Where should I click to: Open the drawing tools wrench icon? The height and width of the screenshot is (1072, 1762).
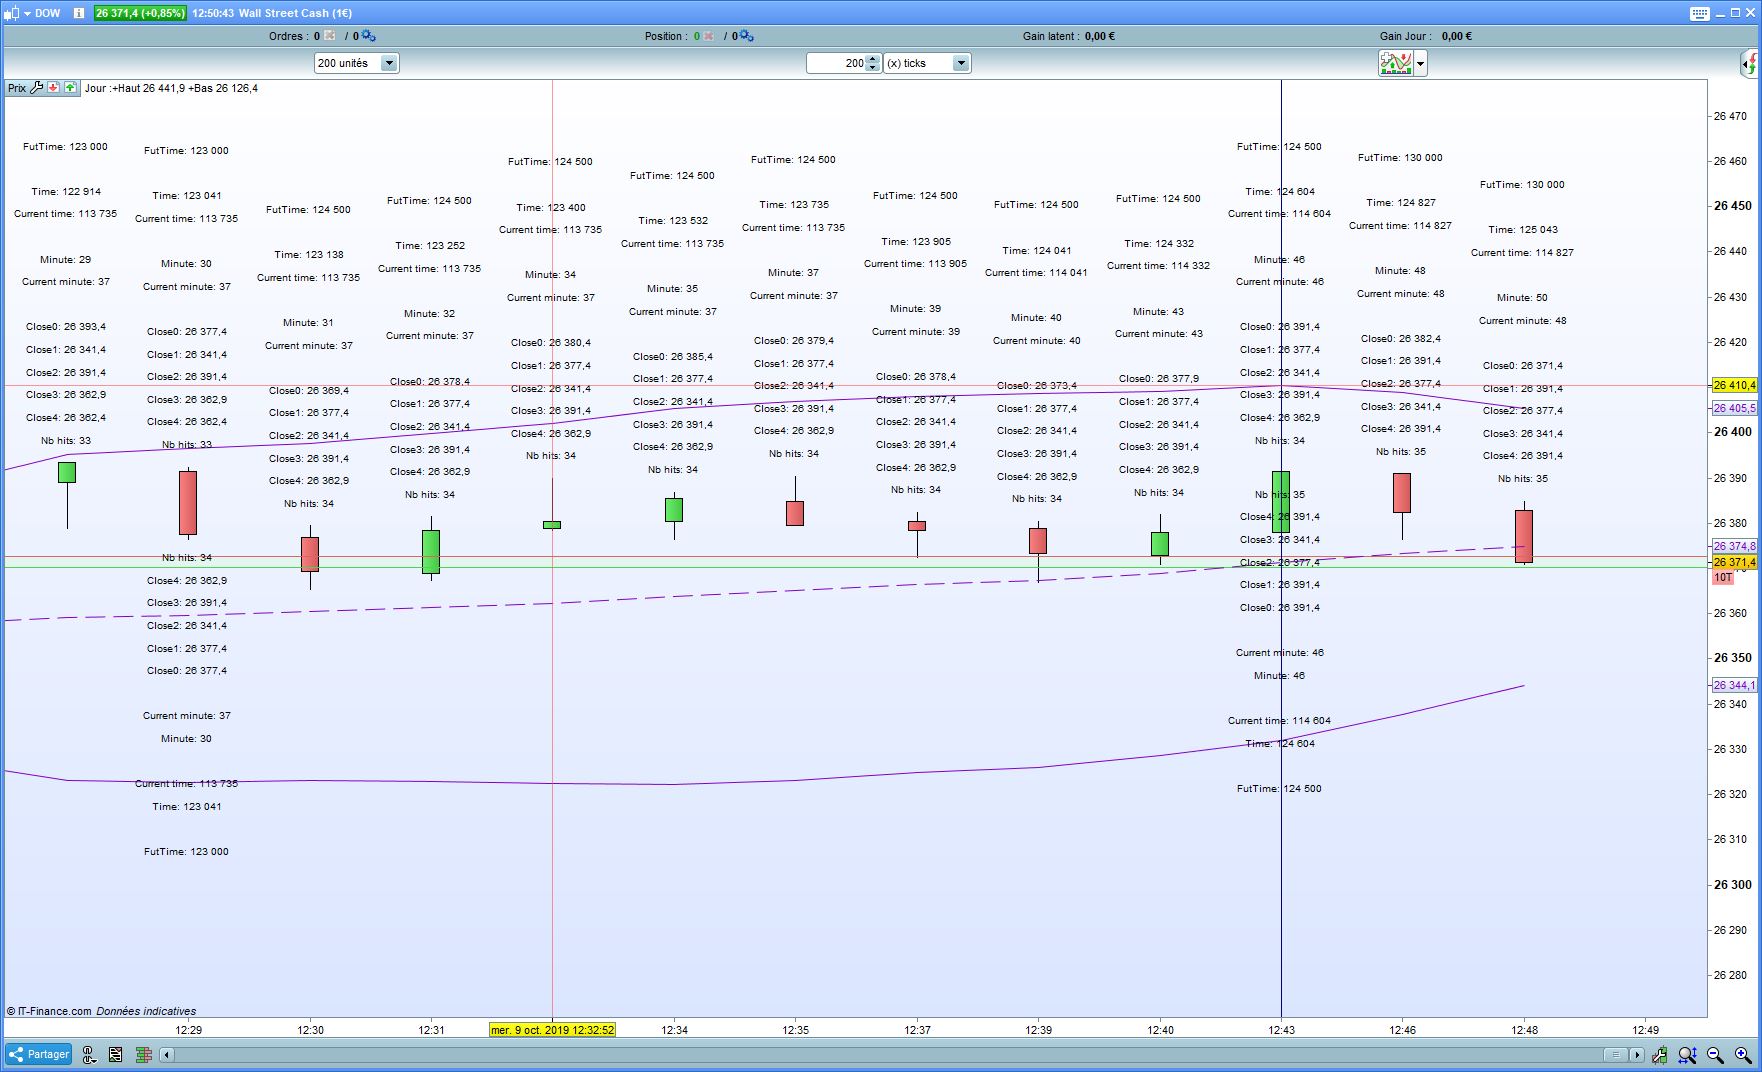[x=1660, y=1054]
